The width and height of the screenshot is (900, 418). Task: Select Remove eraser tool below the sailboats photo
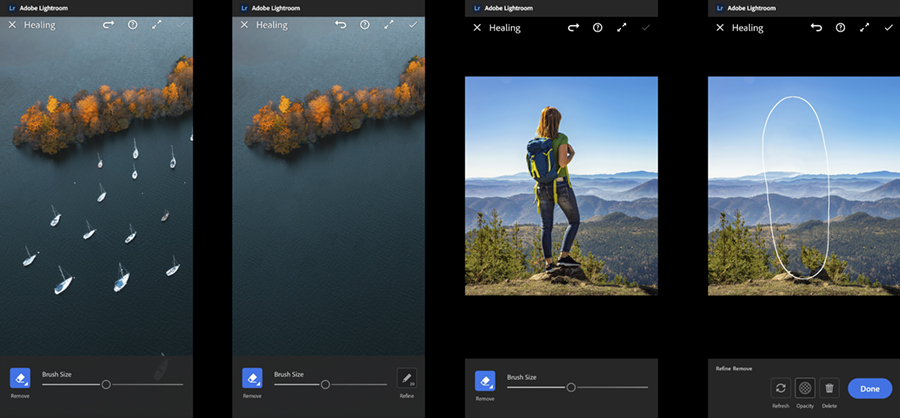click(x=20, y=379)
